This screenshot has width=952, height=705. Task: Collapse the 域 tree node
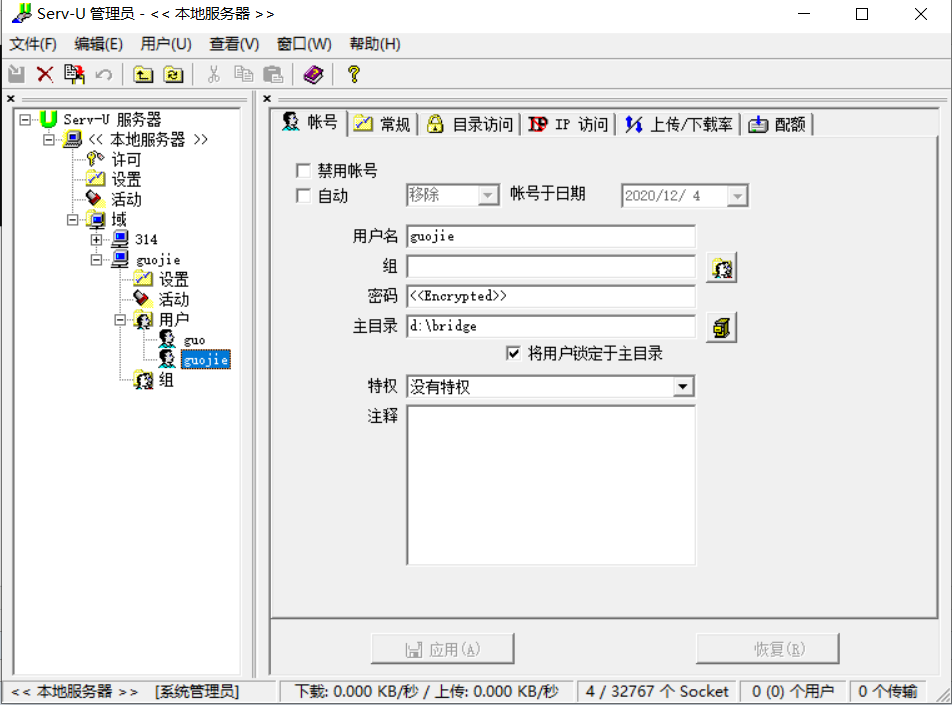tap(72, 220)
